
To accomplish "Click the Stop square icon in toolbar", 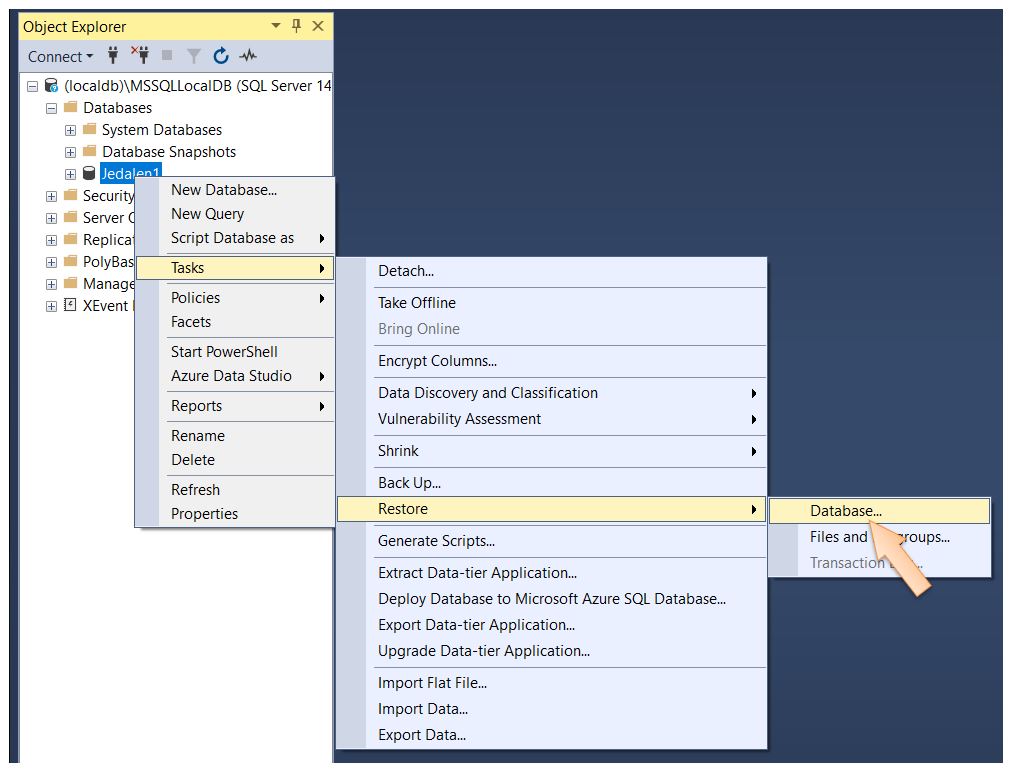I will (x=167, y=56).
